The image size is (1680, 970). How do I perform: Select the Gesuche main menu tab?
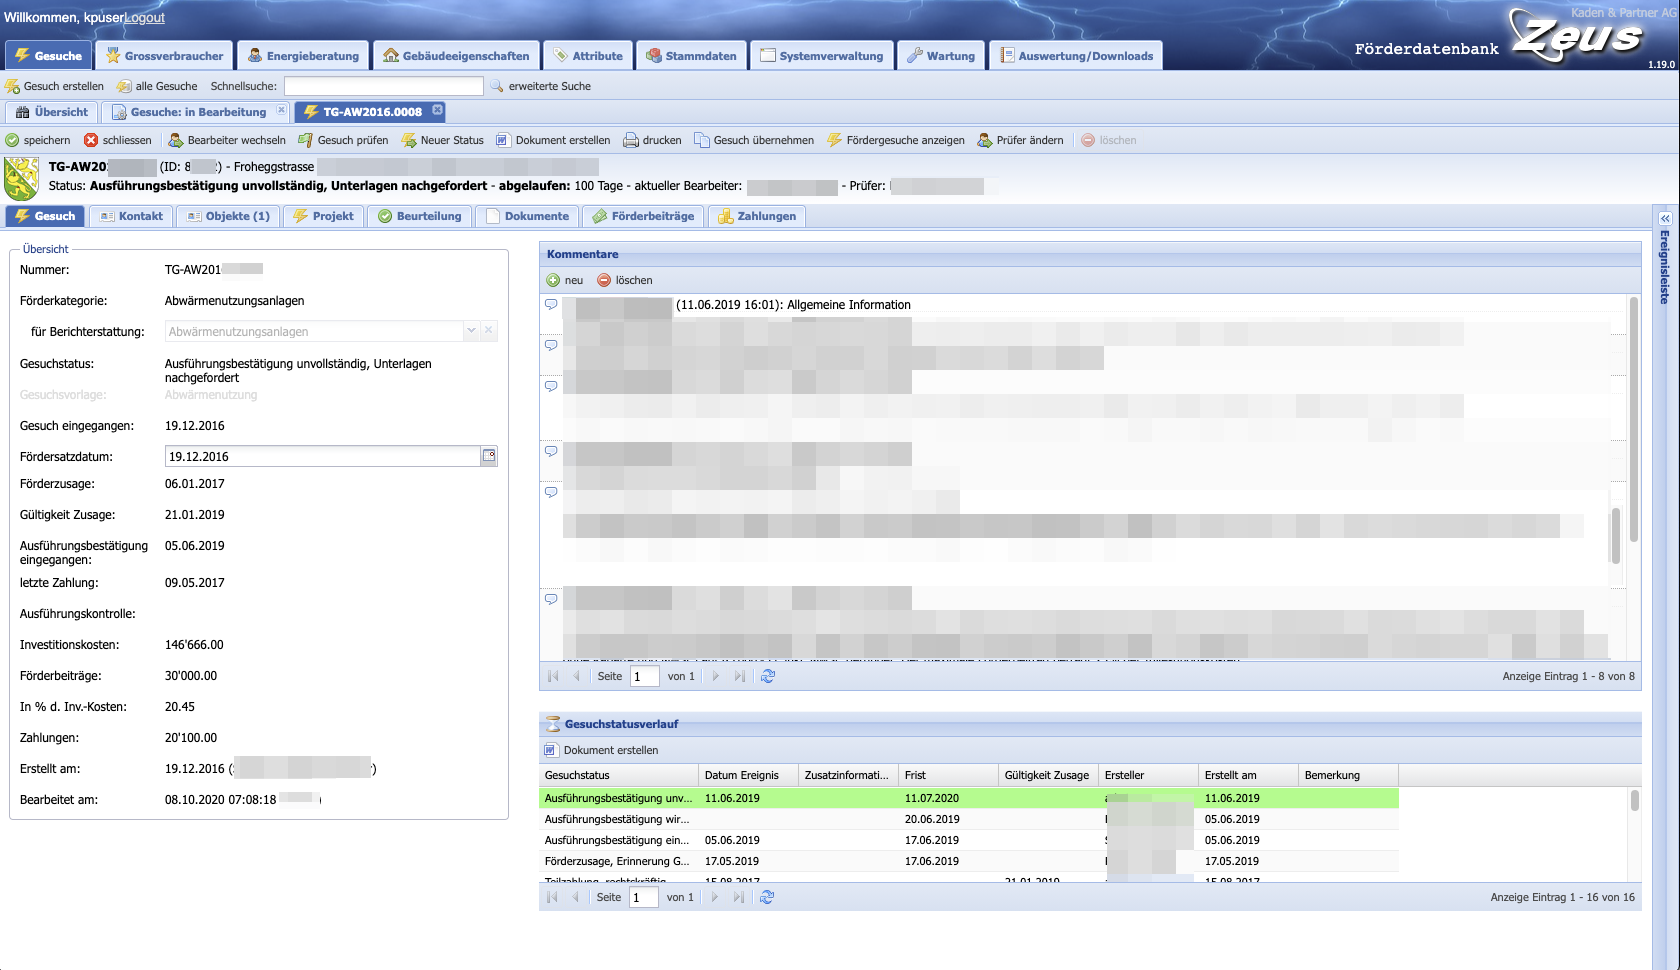[x=48, y=55]
